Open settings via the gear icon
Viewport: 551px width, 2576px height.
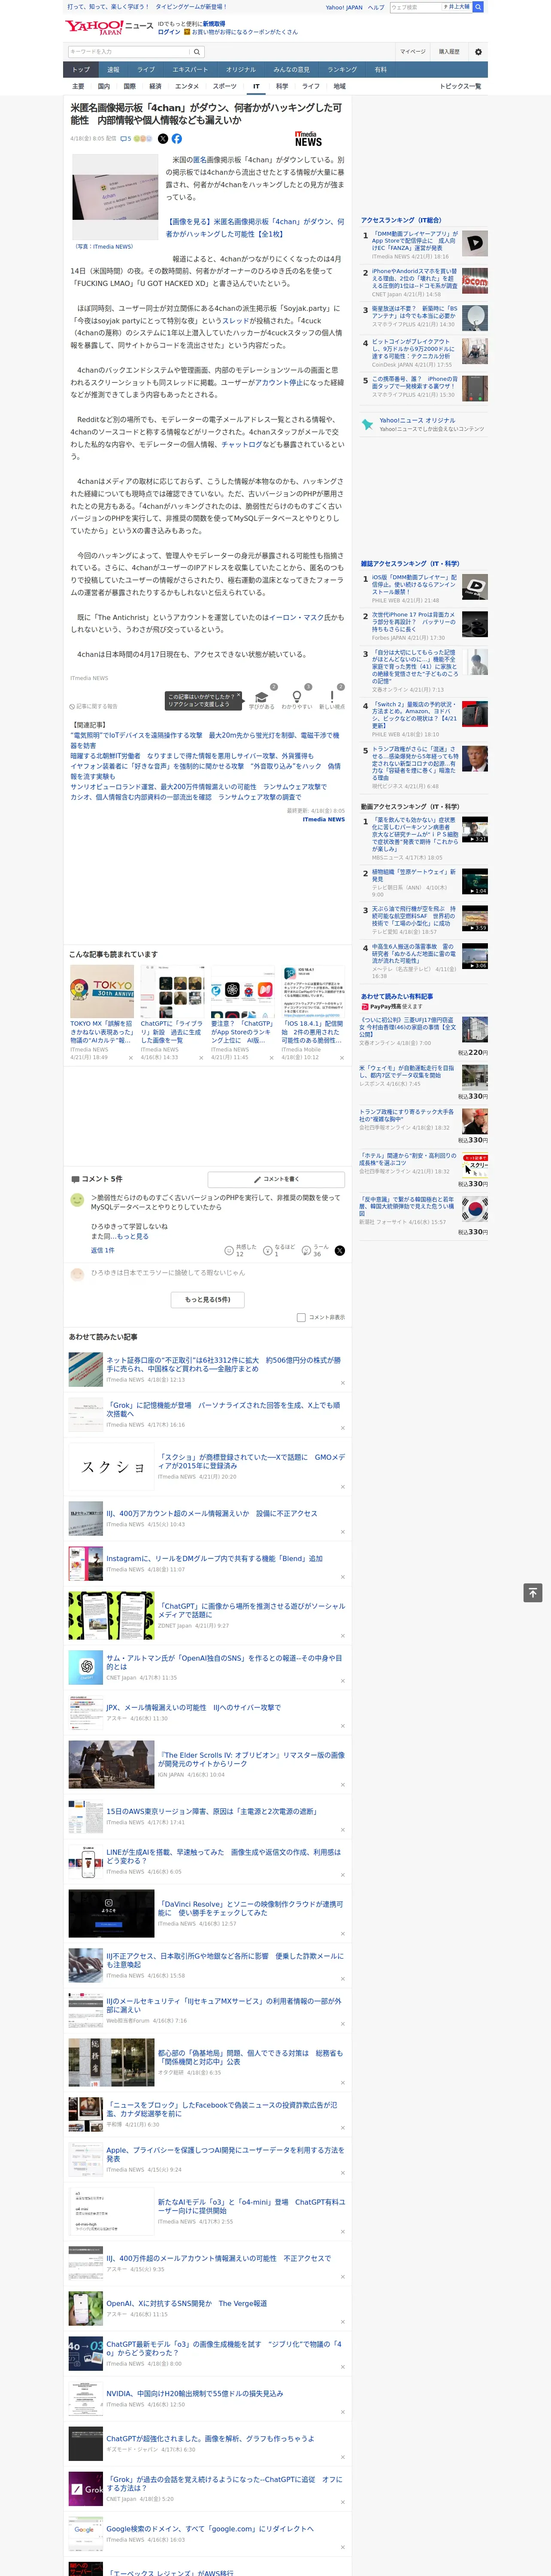478,52
